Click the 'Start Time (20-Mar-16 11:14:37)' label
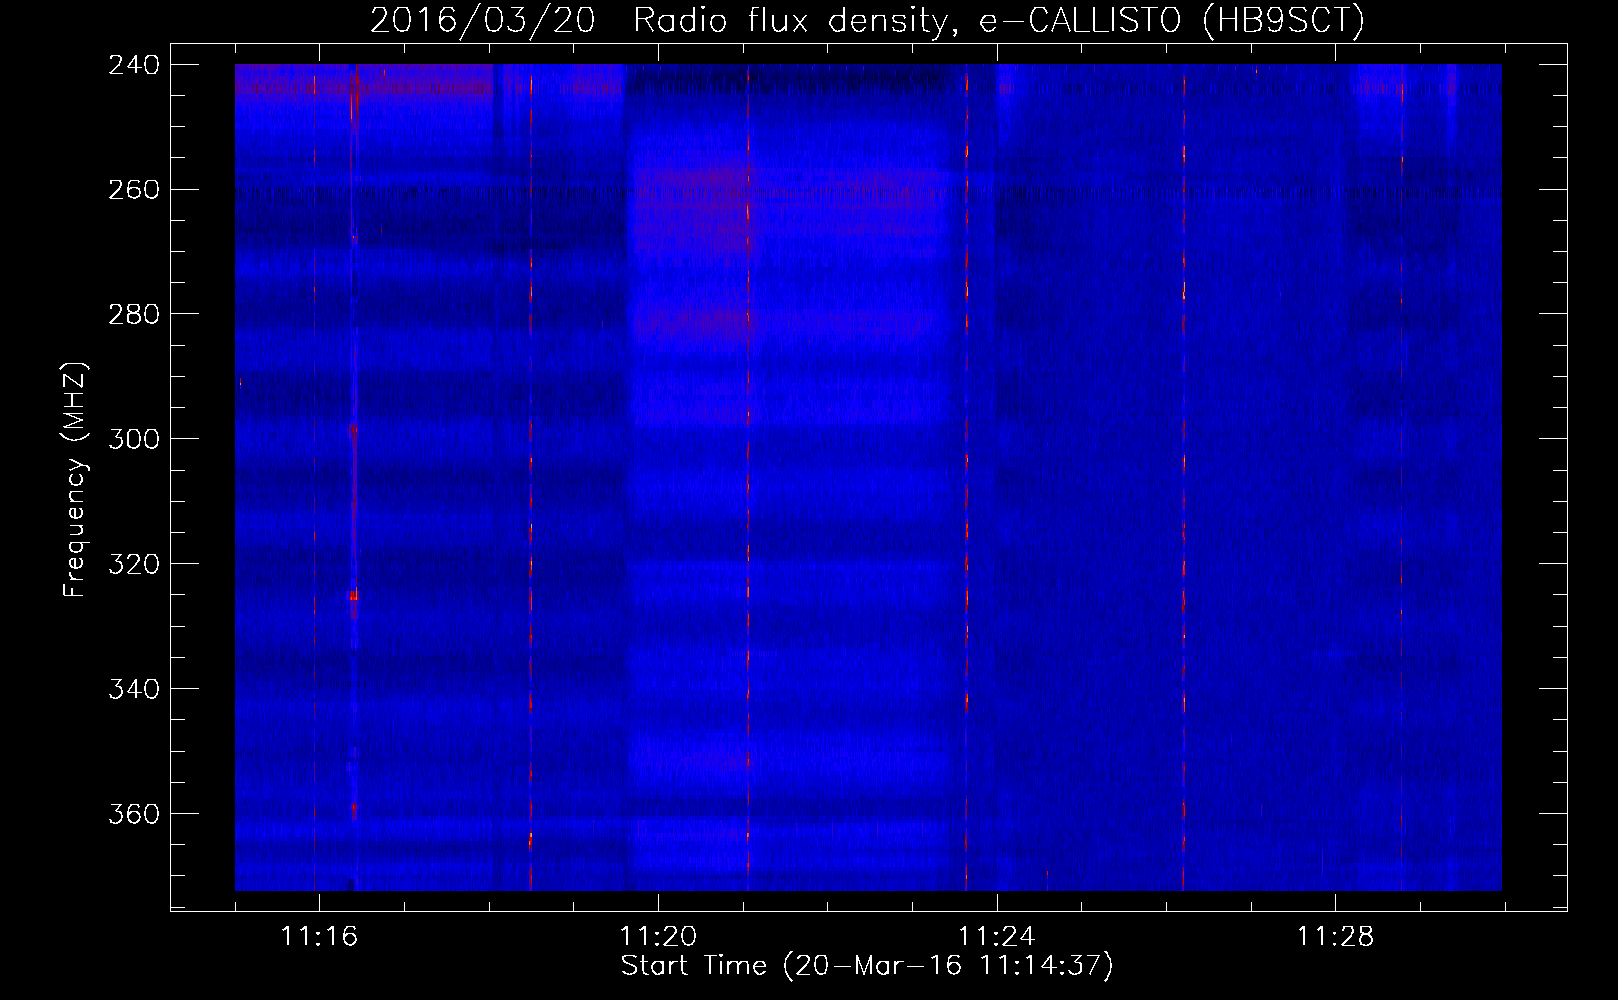 point(867,966)
